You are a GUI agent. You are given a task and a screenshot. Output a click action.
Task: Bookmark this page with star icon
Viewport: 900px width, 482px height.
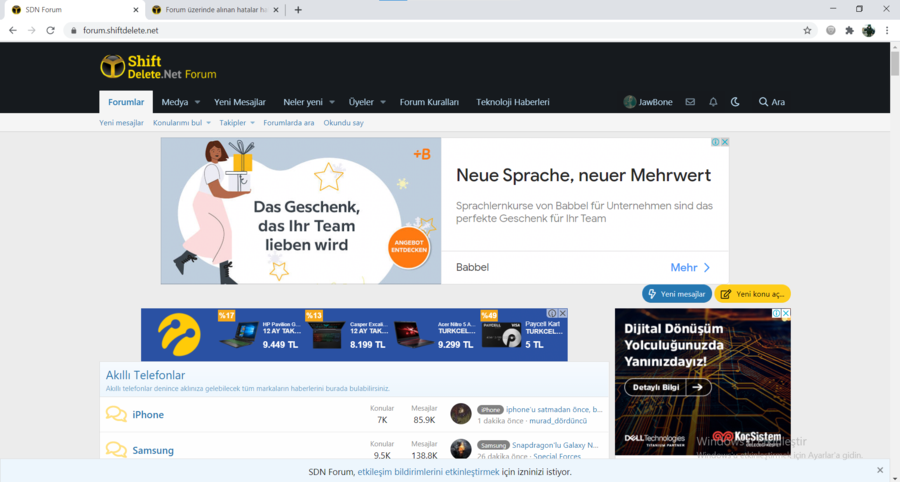(807, 30)
